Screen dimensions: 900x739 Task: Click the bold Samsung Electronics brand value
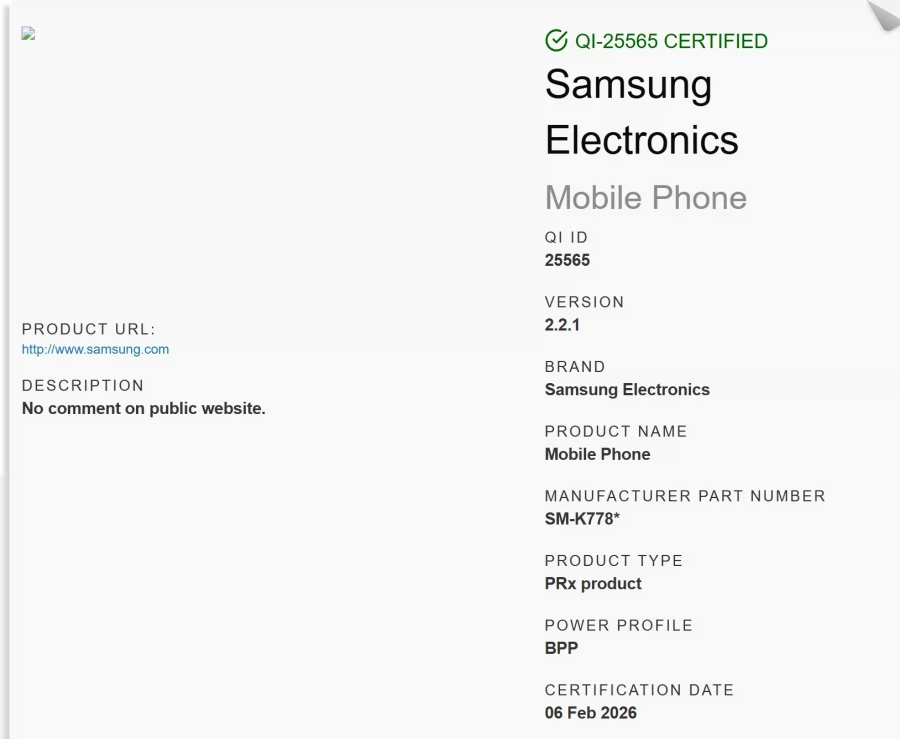(x=627, y=389)
